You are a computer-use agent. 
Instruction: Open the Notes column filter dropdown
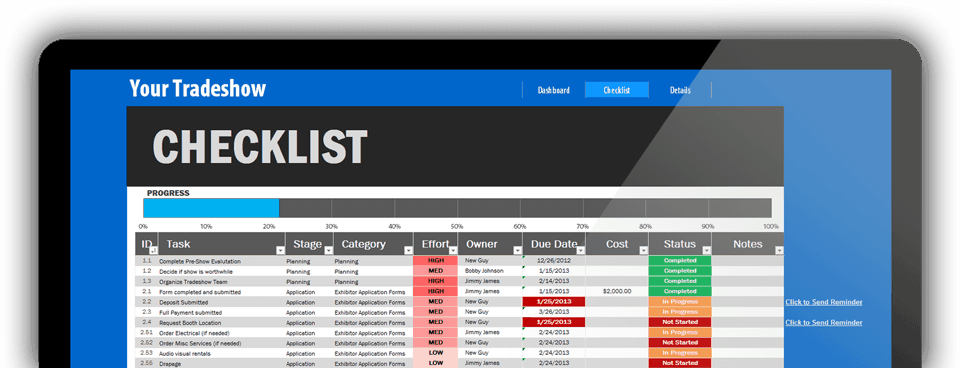(779, 250)
